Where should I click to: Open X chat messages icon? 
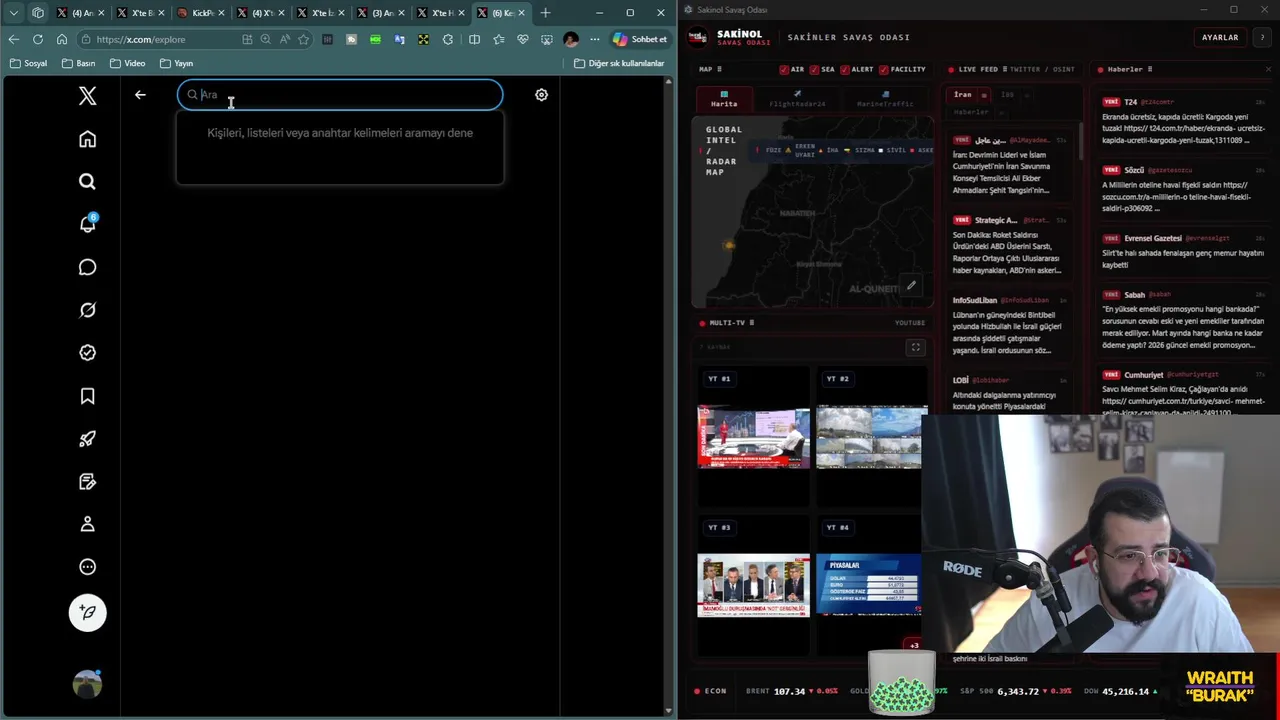point(87,267)
